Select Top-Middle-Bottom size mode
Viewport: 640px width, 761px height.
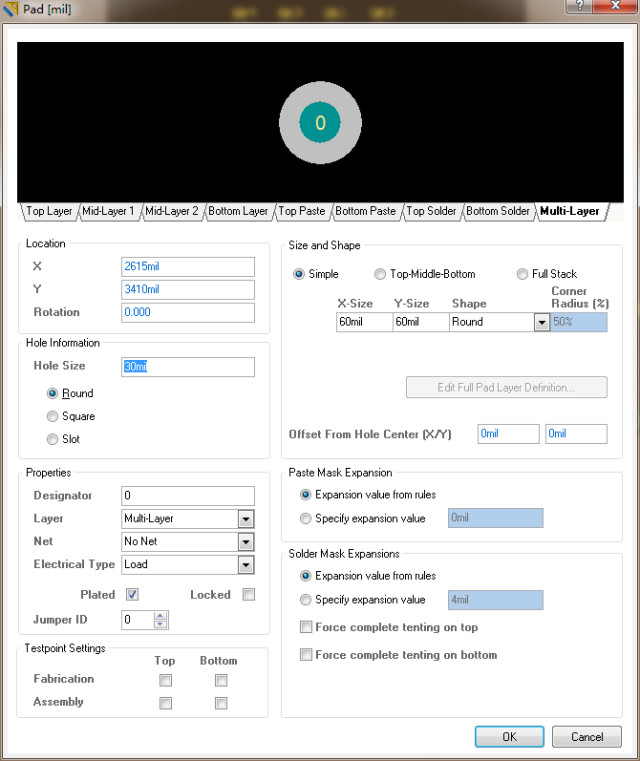380,274
